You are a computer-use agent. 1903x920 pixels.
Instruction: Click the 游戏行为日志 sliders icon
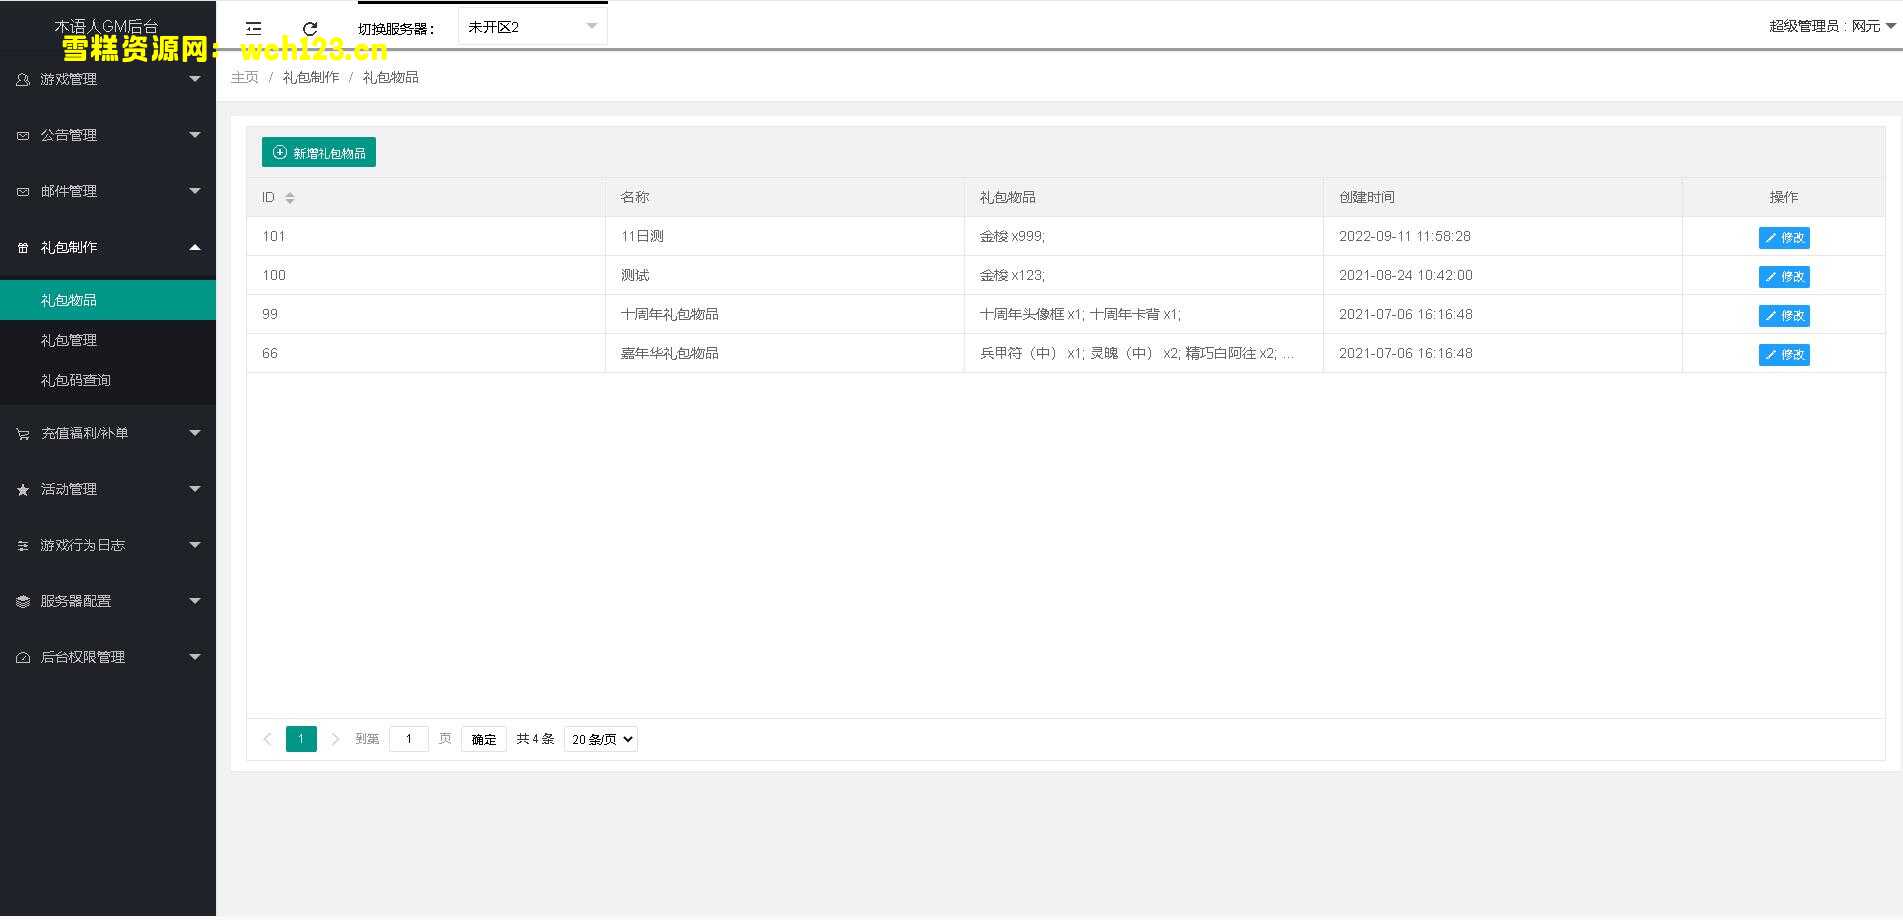(x=23, y=545)
